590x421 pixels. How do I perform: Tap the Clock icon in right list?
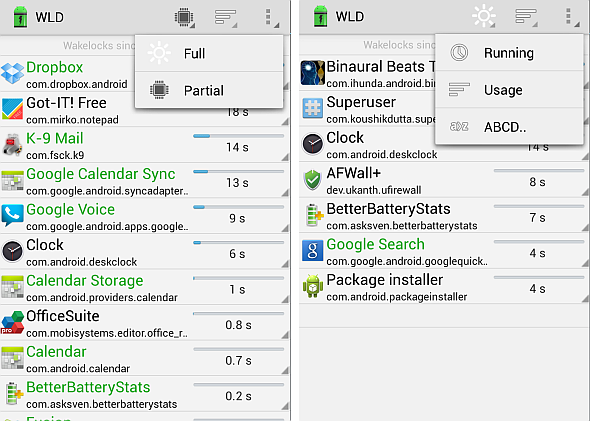[313, 144]
